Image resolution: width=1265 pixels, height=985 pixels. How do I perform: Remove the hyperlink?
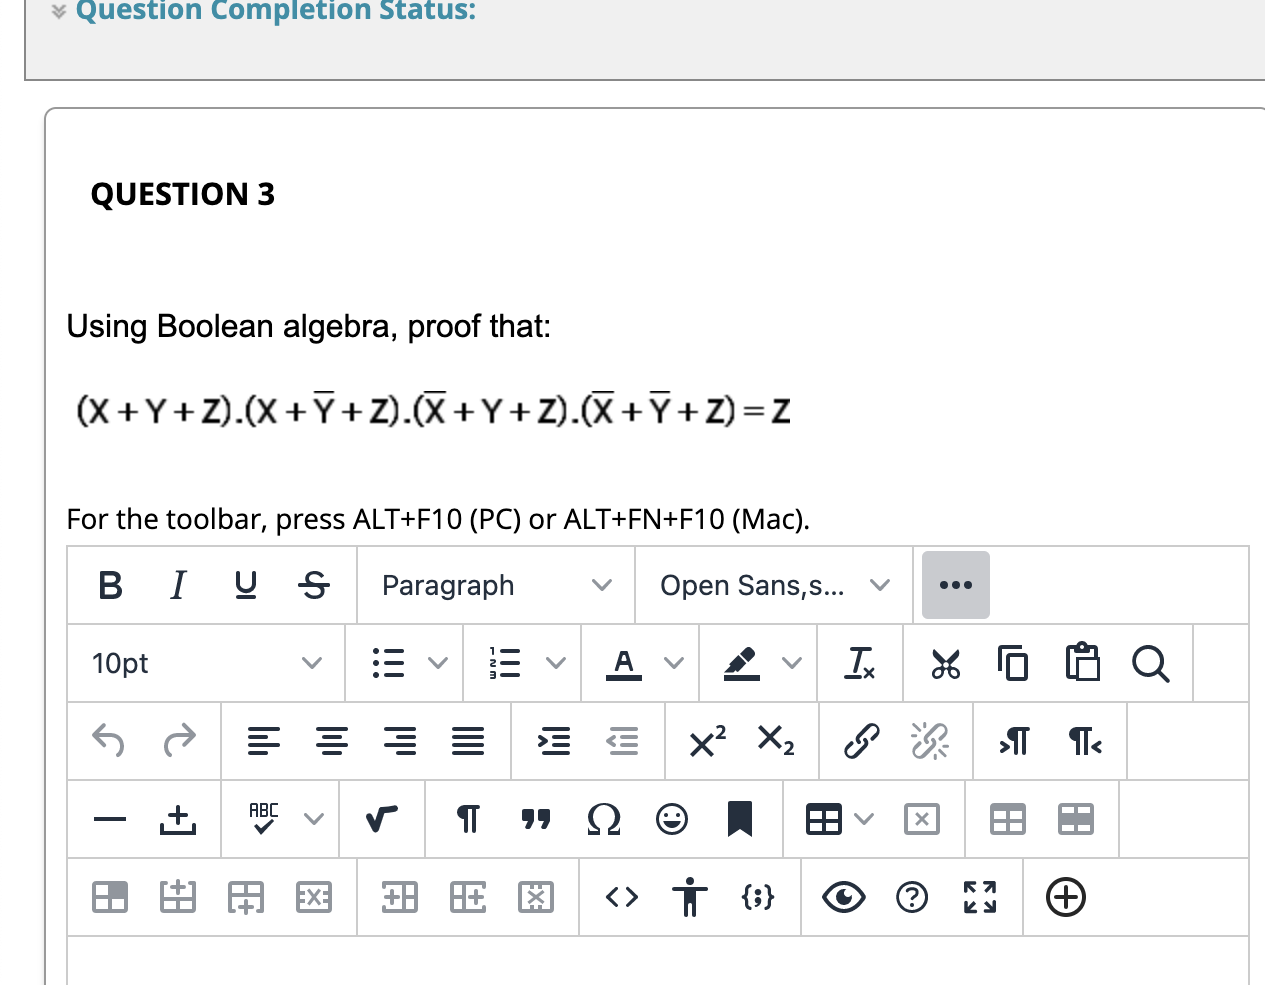pyautogui.click(x=929, y=741)
